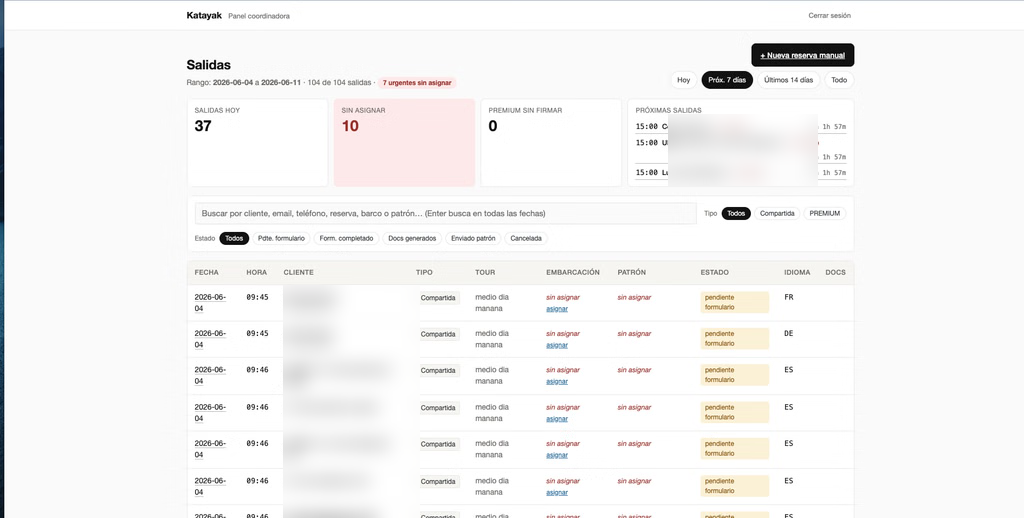The height and width of the screenshot is (518, 1024).
Task: Click 'medio dia manana' tour in FR row
Action: pos(492,302)
